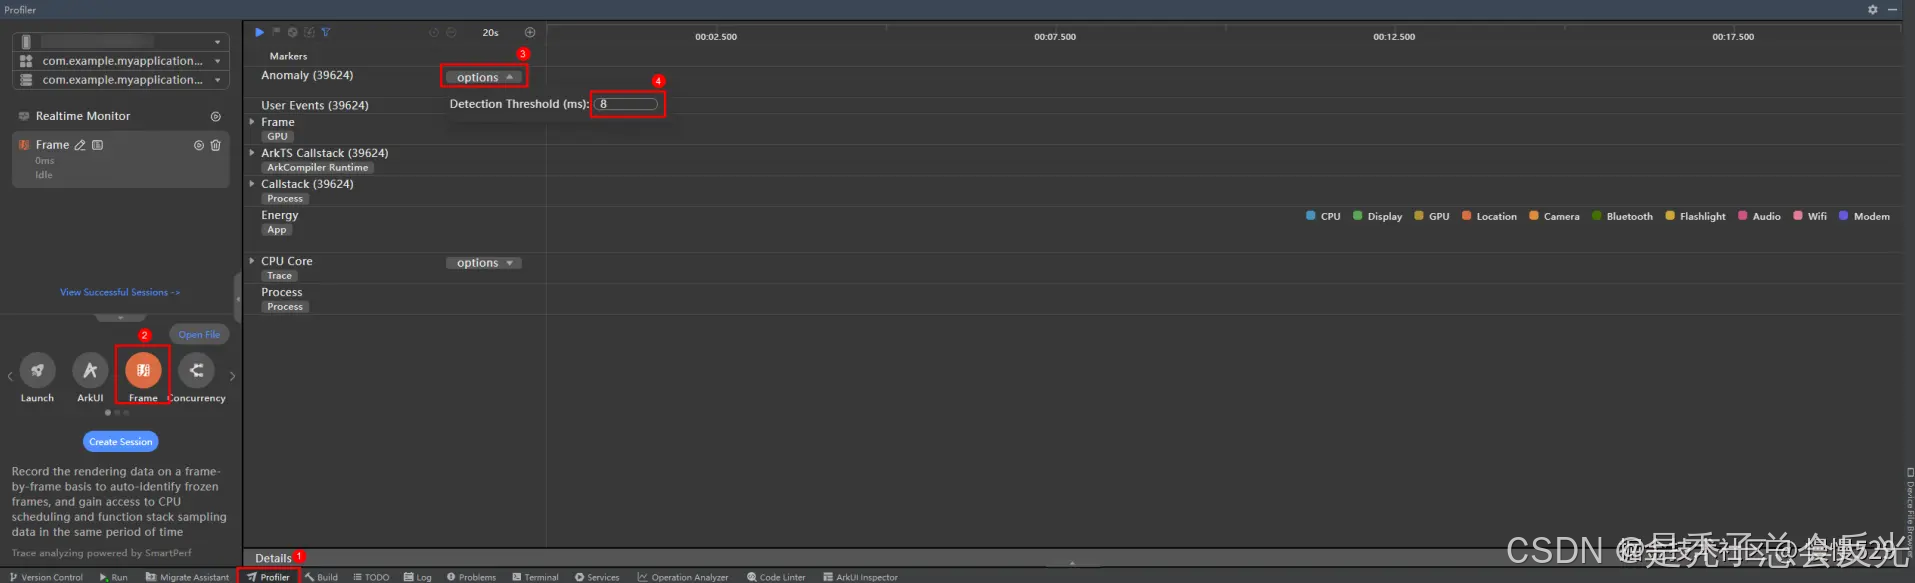Image resolution: width=1915 pixels, height=583 pixels.
Task: Delete the Frame session with trash icon
Action: 215,145
